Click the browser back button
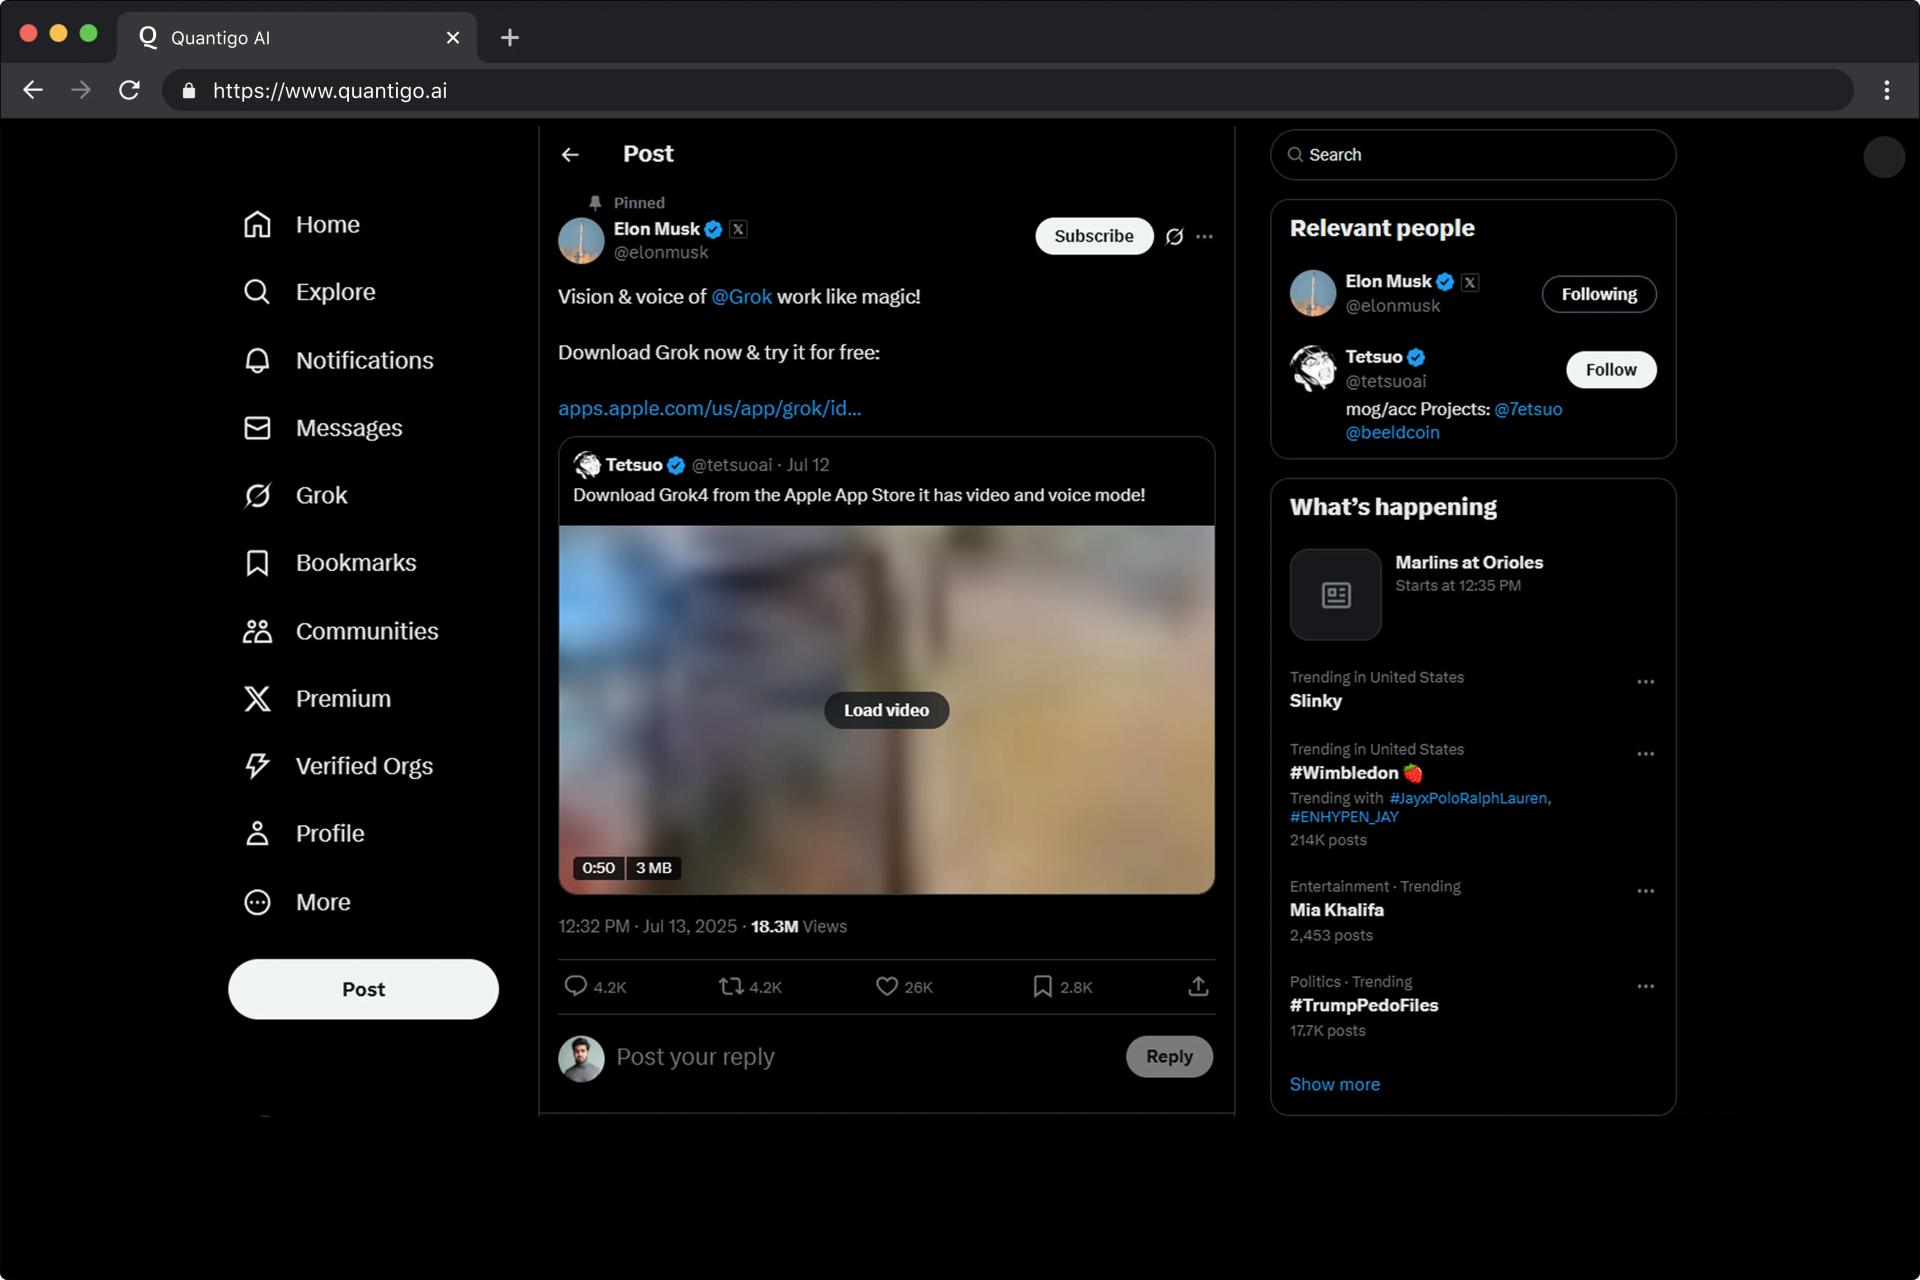1920x1280 pixels. [33, 90]
